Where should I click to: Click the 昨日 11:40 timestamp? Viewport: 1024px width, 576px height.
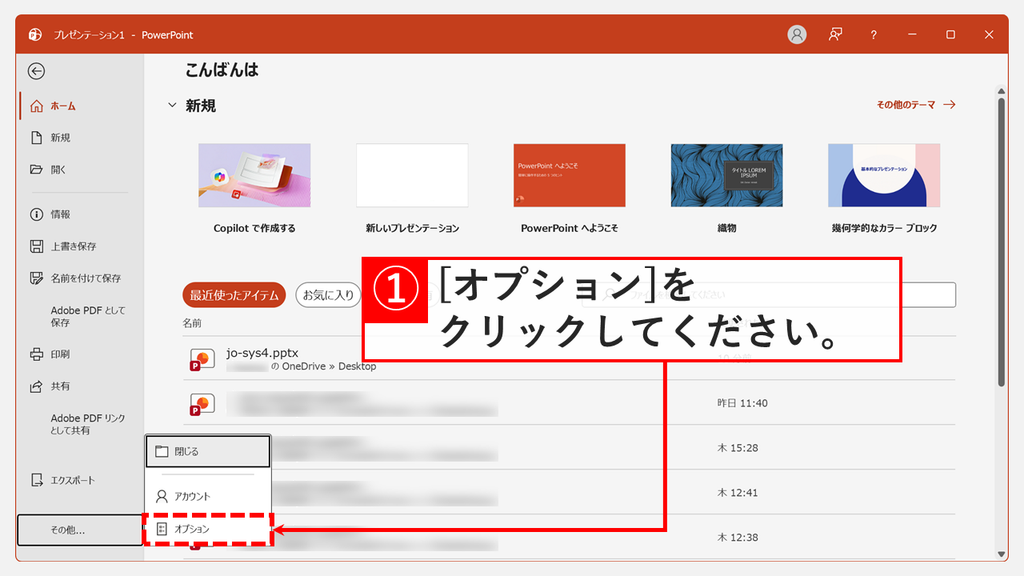coord(743,404)
